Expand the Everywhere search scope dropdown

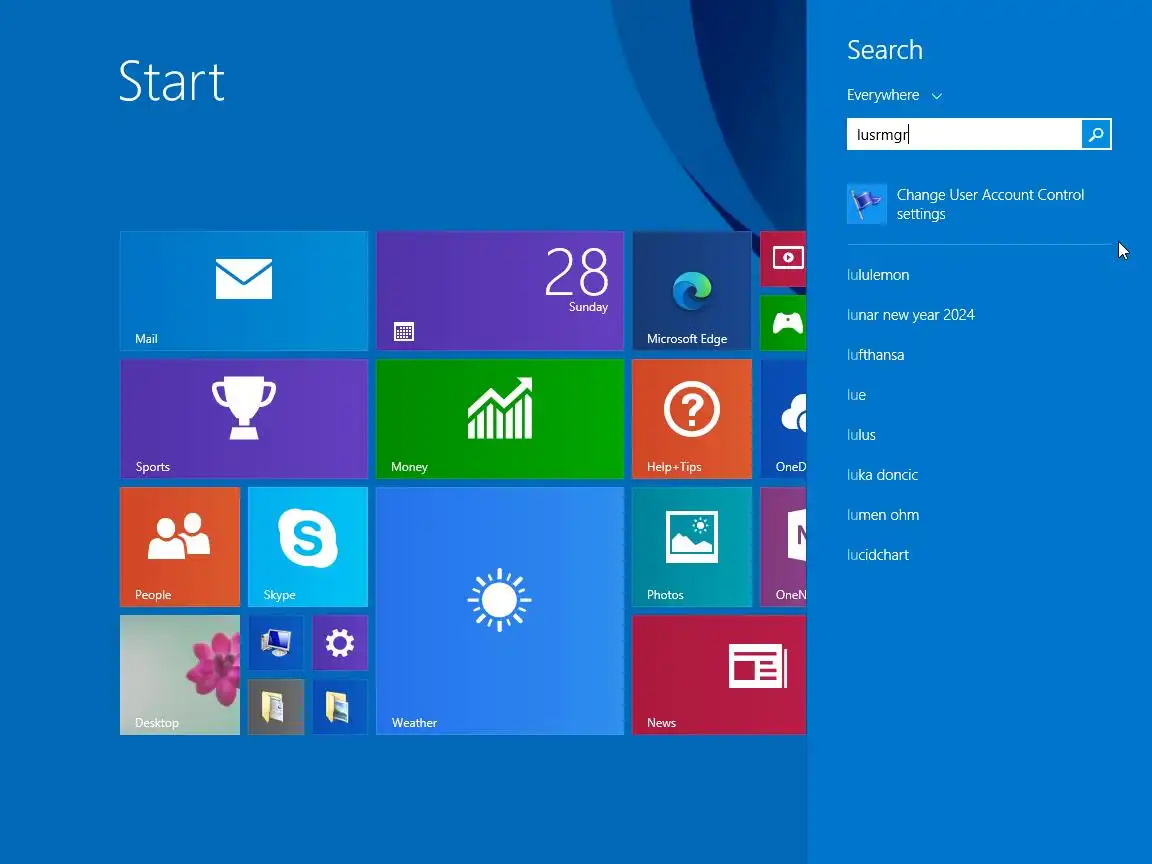coord(894,96)
